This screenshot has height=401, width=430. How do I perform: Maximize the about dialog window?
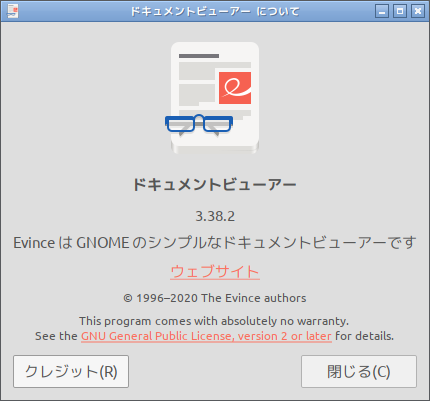tap(400, 11)
